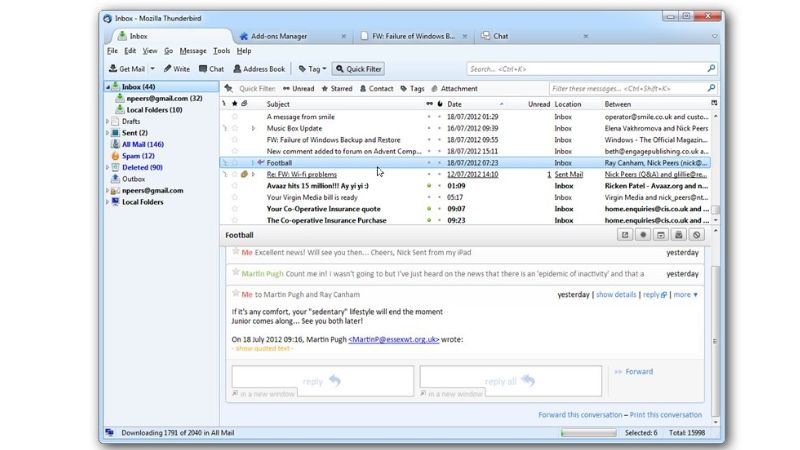800x450 pixels.
Task: Click the junk status column header icon
Action: click(440, 104)
